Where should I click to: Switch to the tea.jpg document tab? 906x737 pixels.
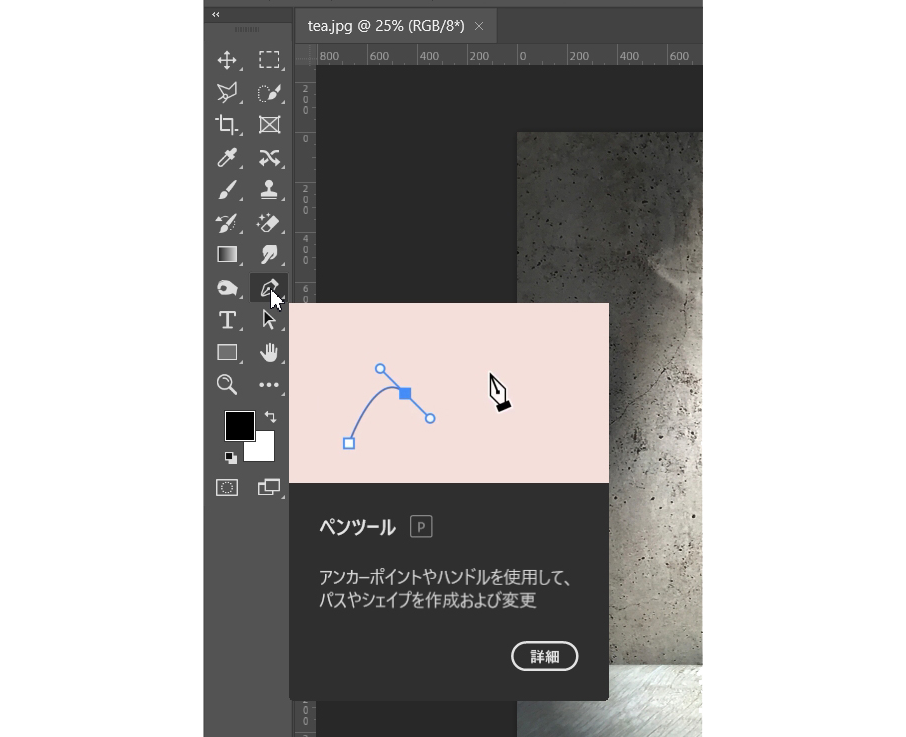386,26
